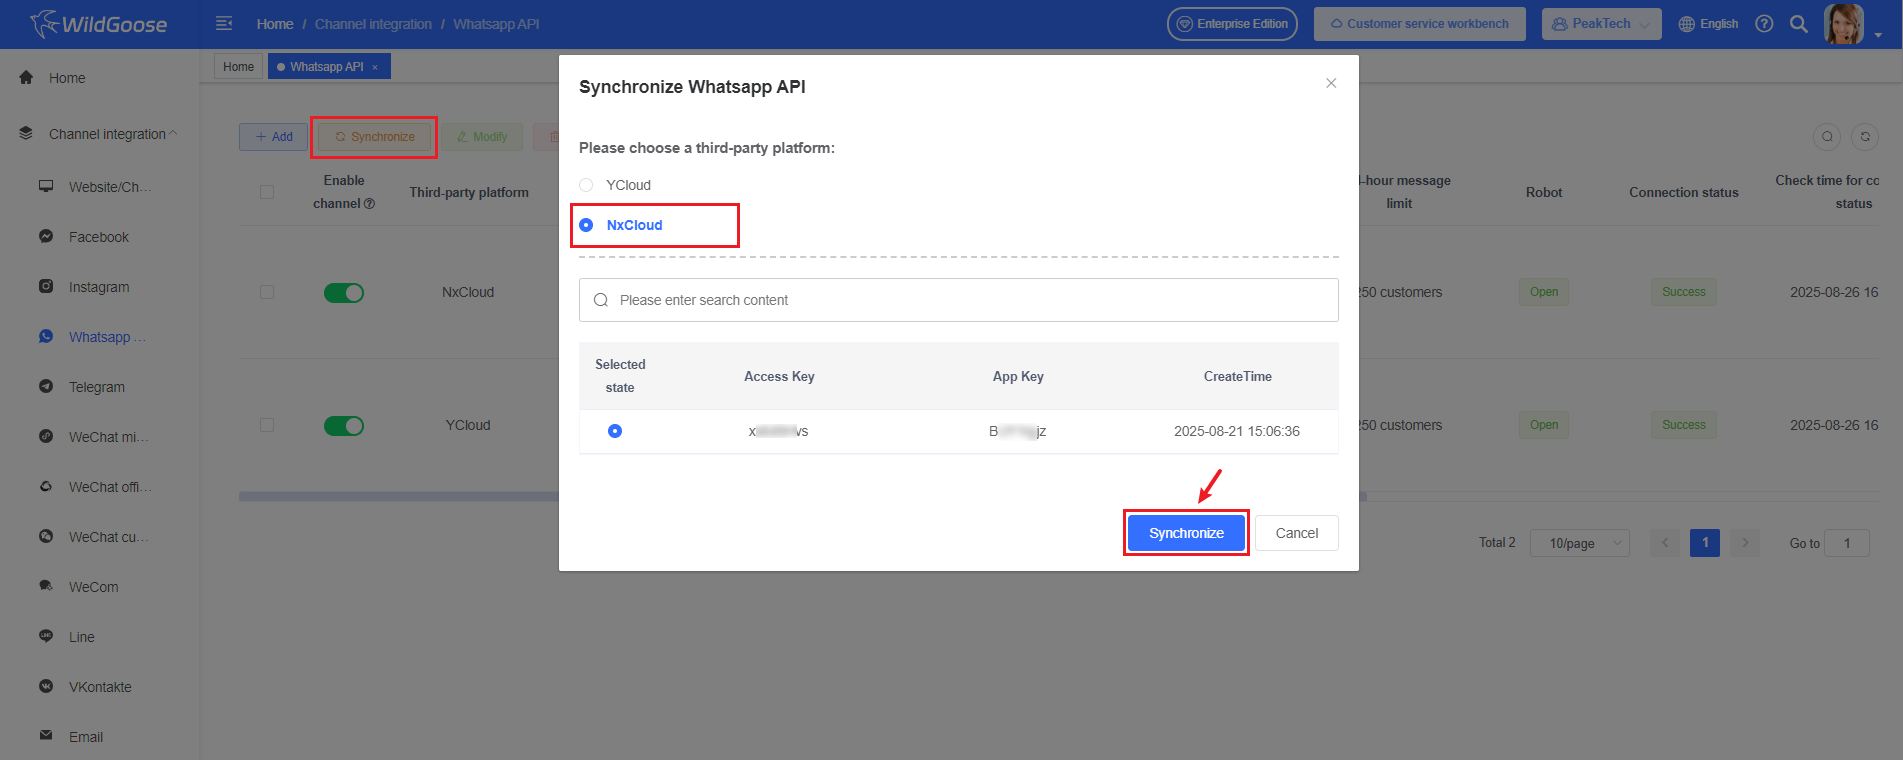Toggle the YCloud row enable switch
This screenshot has width=1903, height=760.
tap(344, 425)
